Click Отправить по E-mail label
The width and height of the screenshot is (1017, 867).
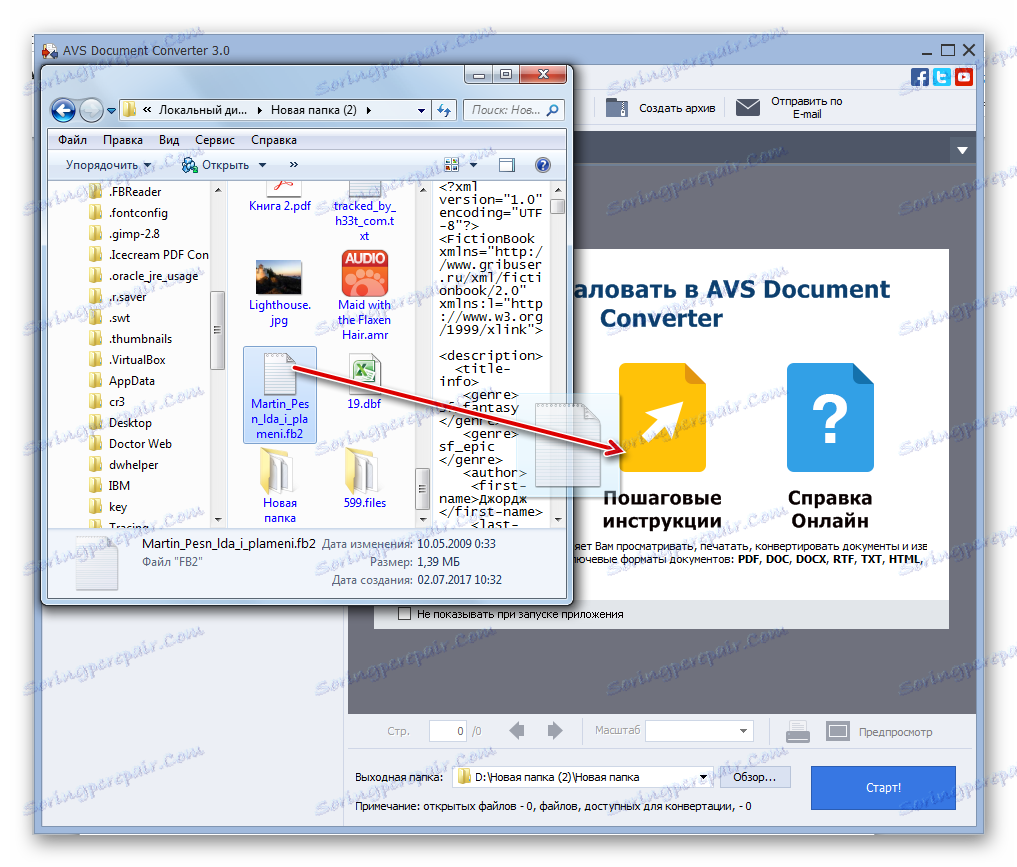[807, 108]
